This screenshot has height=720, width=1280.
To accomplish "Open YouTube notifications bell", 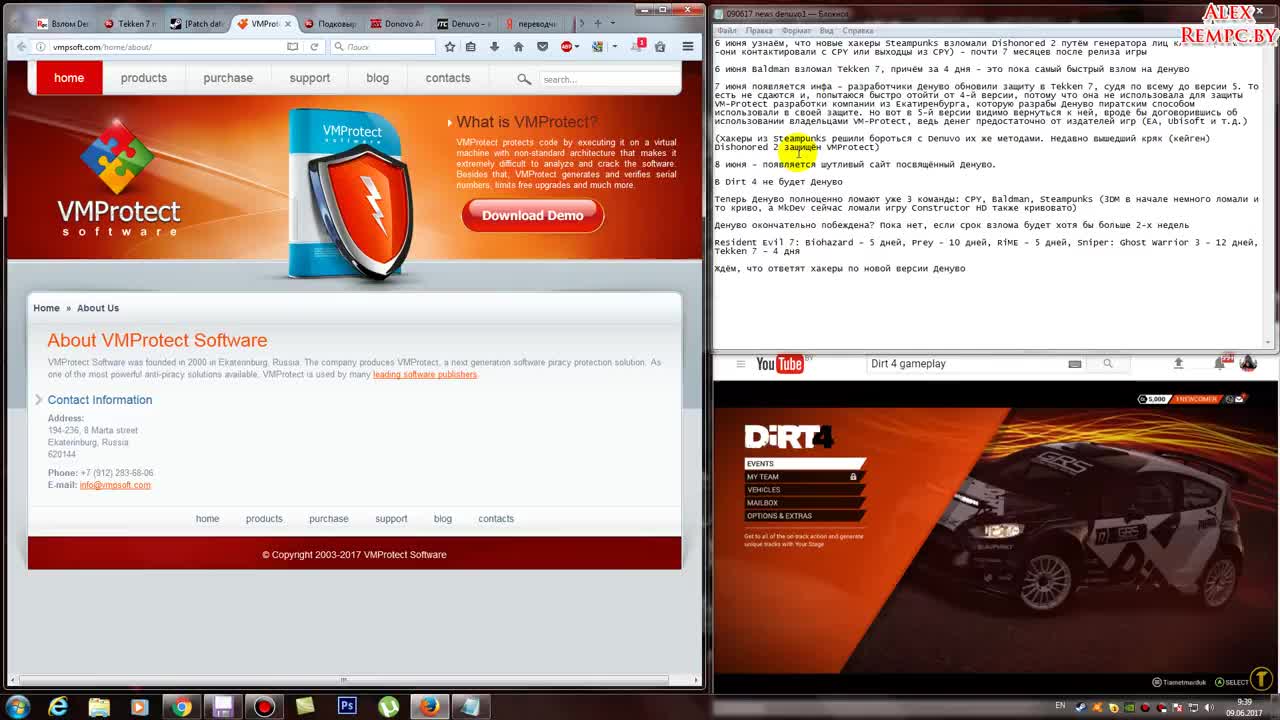I will point(1220,363).
